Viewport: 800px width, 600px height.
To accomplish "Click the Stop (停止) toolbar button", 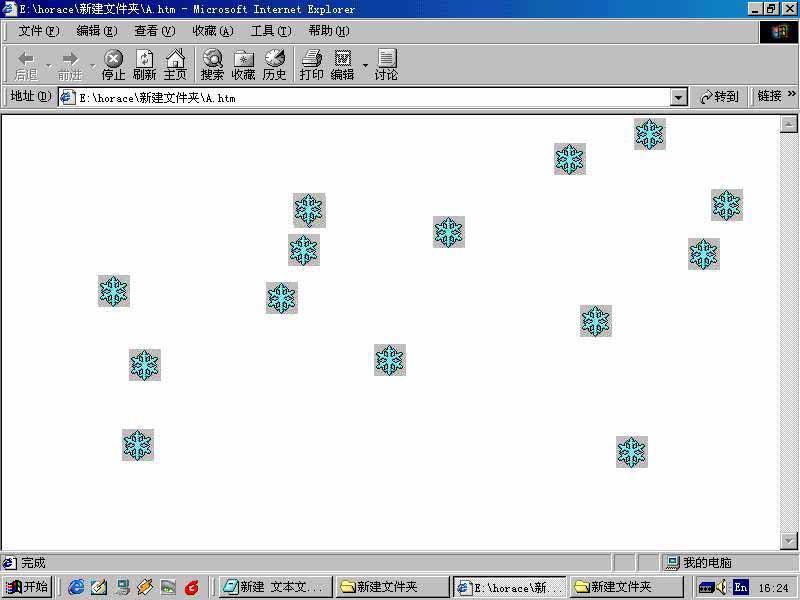I will click(x=113, y=65).
